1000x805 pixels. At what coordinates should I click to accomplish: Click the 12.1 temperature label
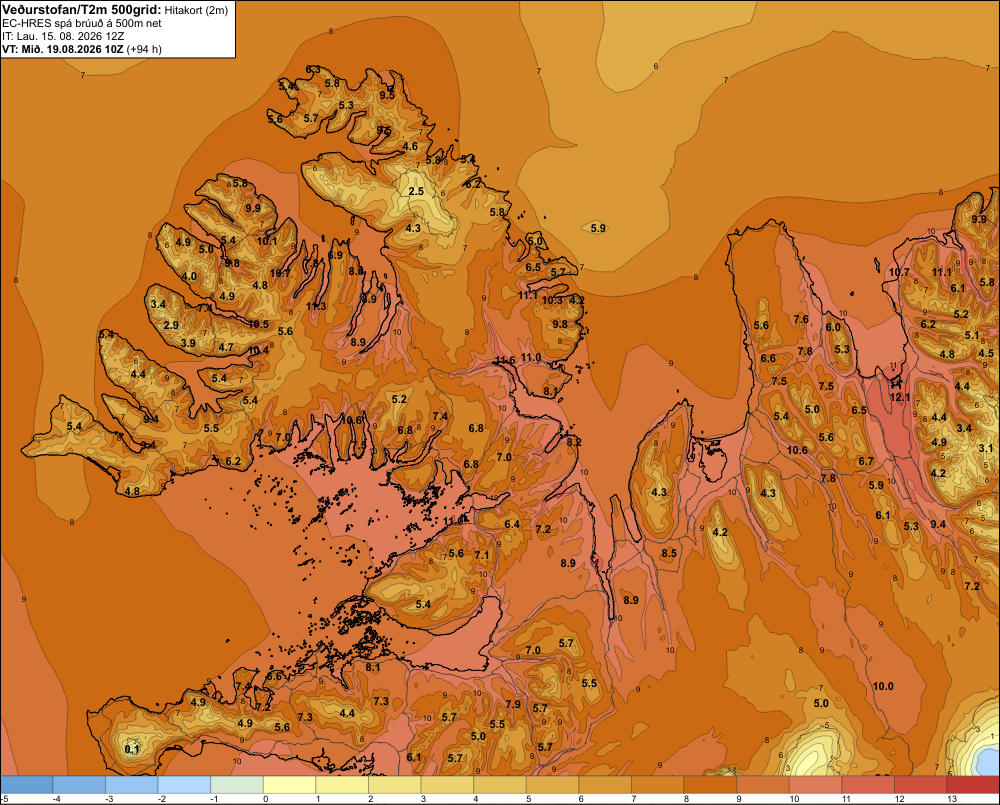(x=900, y=397)
